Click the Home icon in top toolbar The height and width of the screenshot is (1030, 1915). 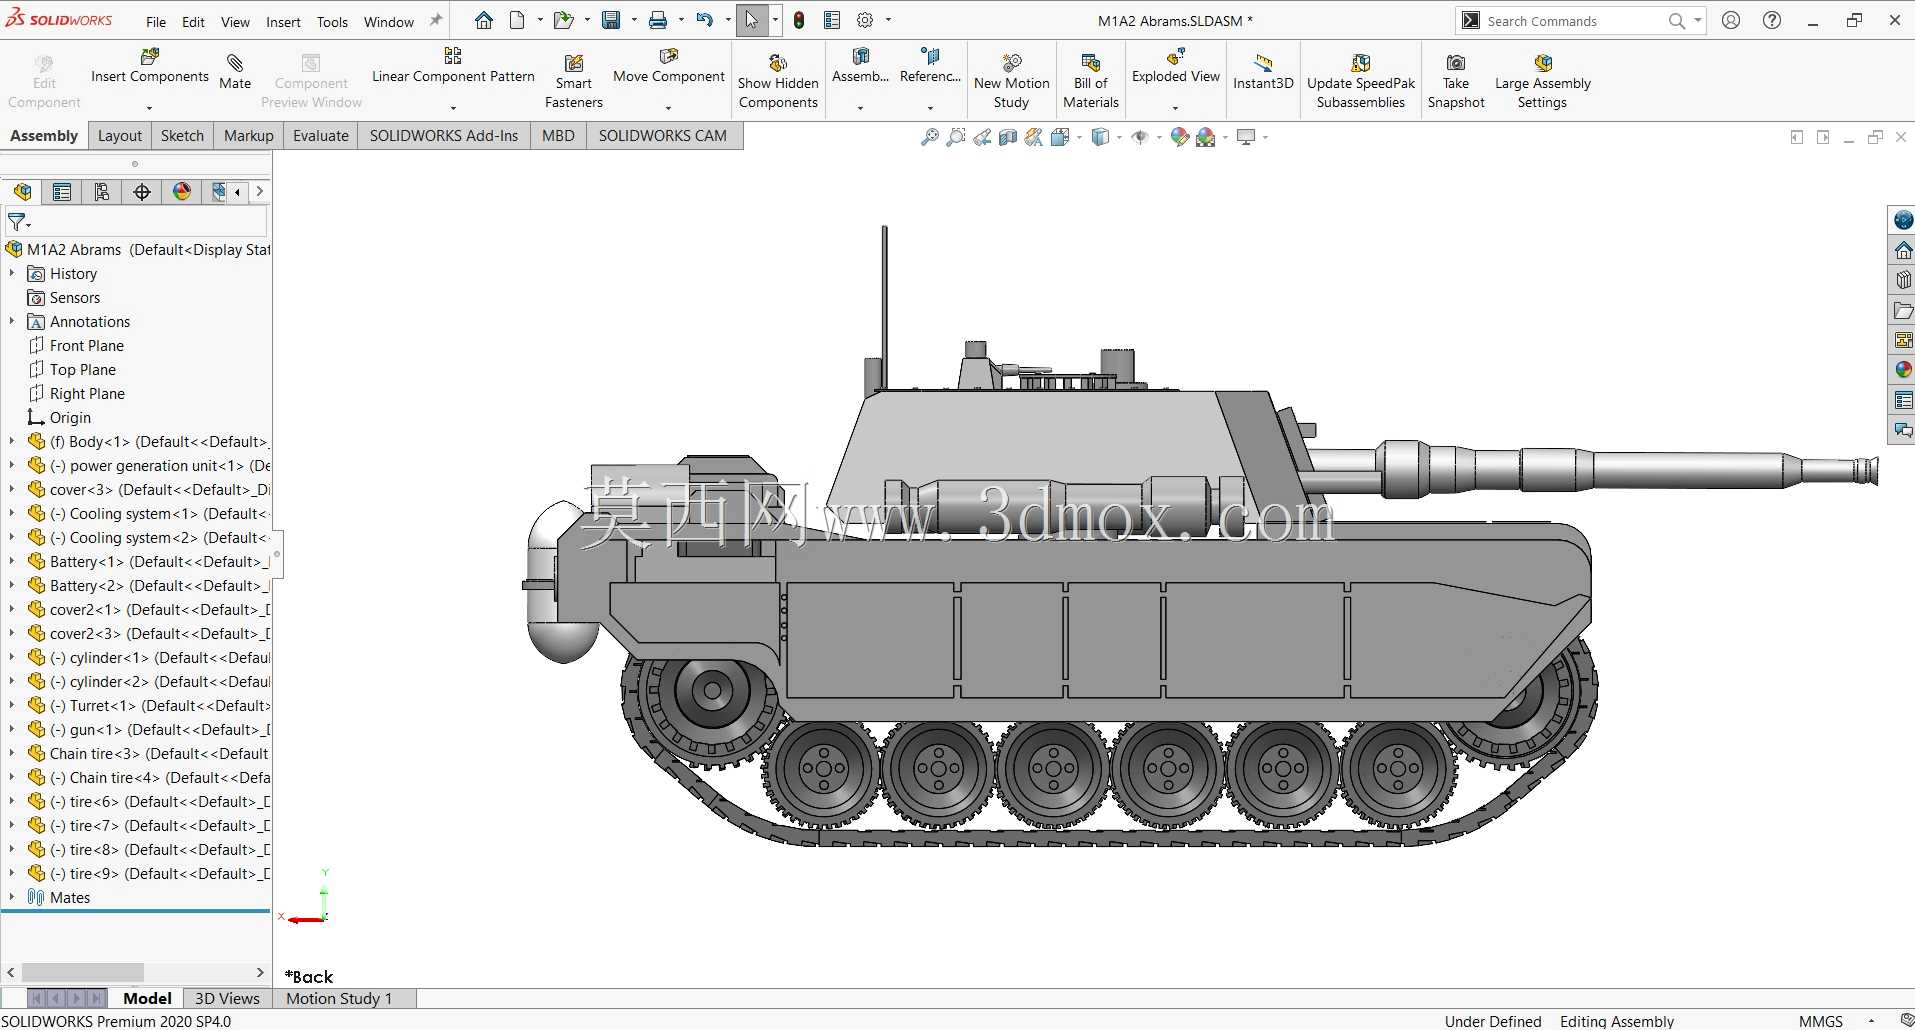coord(484,20)
